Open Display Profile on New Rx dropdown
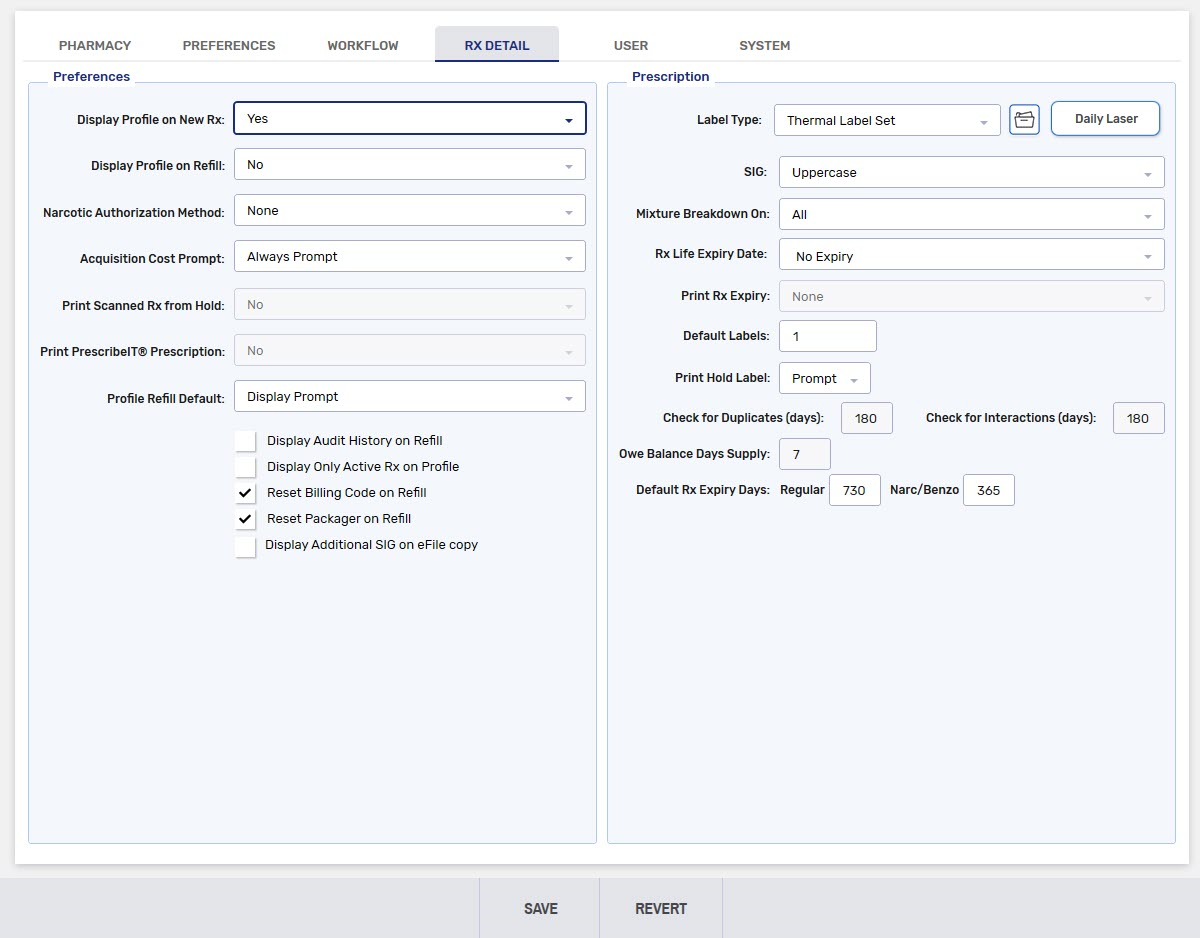 [x=409, y=119]
